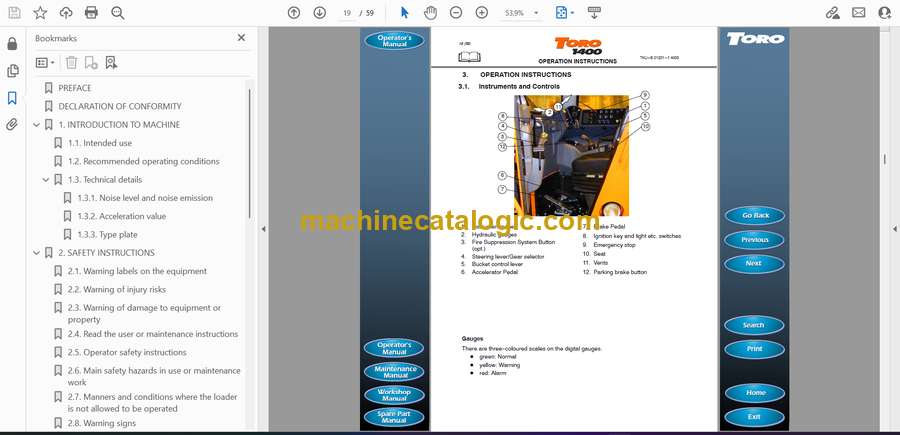Click the blue Home button
Screen dimensions: 900x435
coord(755,393)
